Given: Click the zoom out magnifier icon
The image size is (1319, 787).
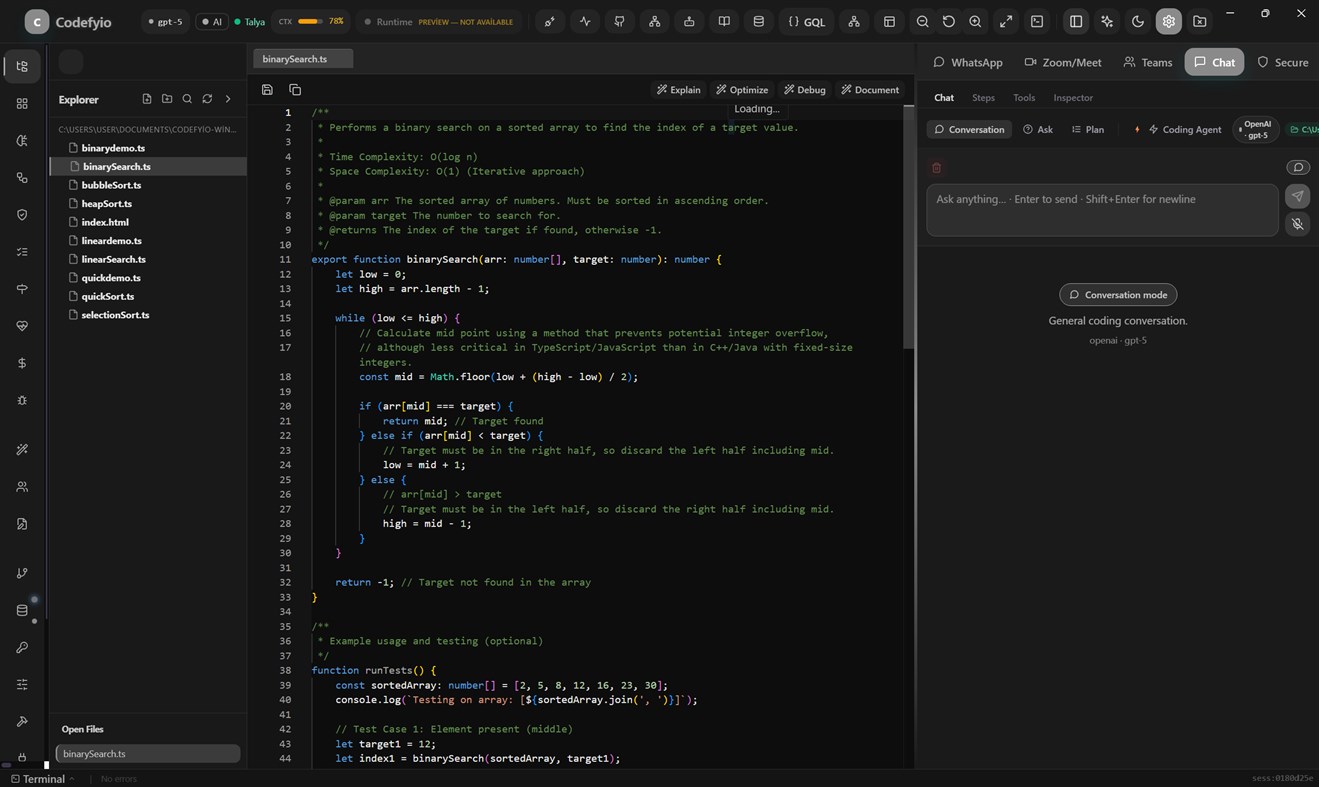Looking at the screenshot, I should coord(922,21).
